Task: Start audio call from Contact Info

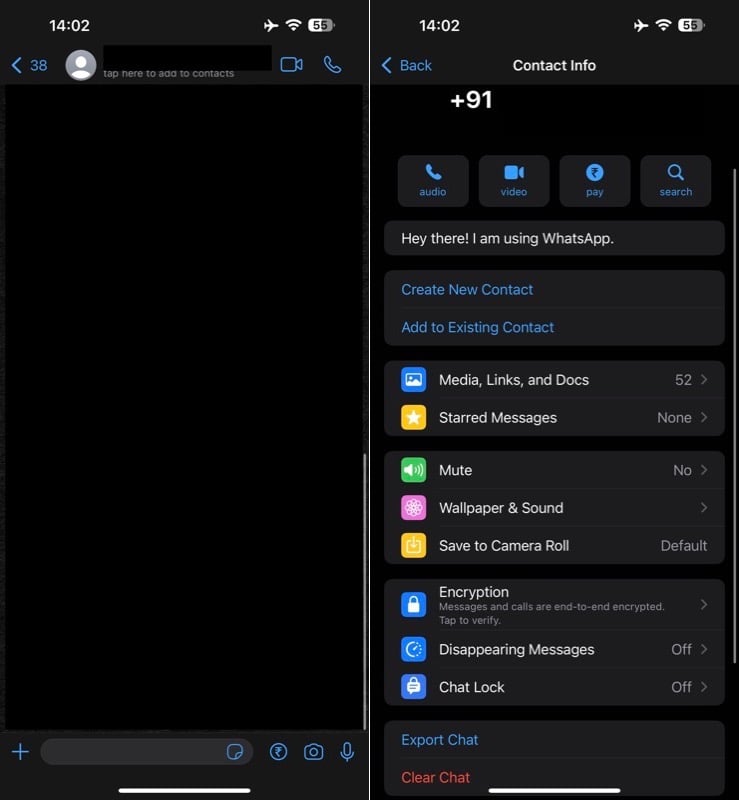Action: click(x=433, y=181)
